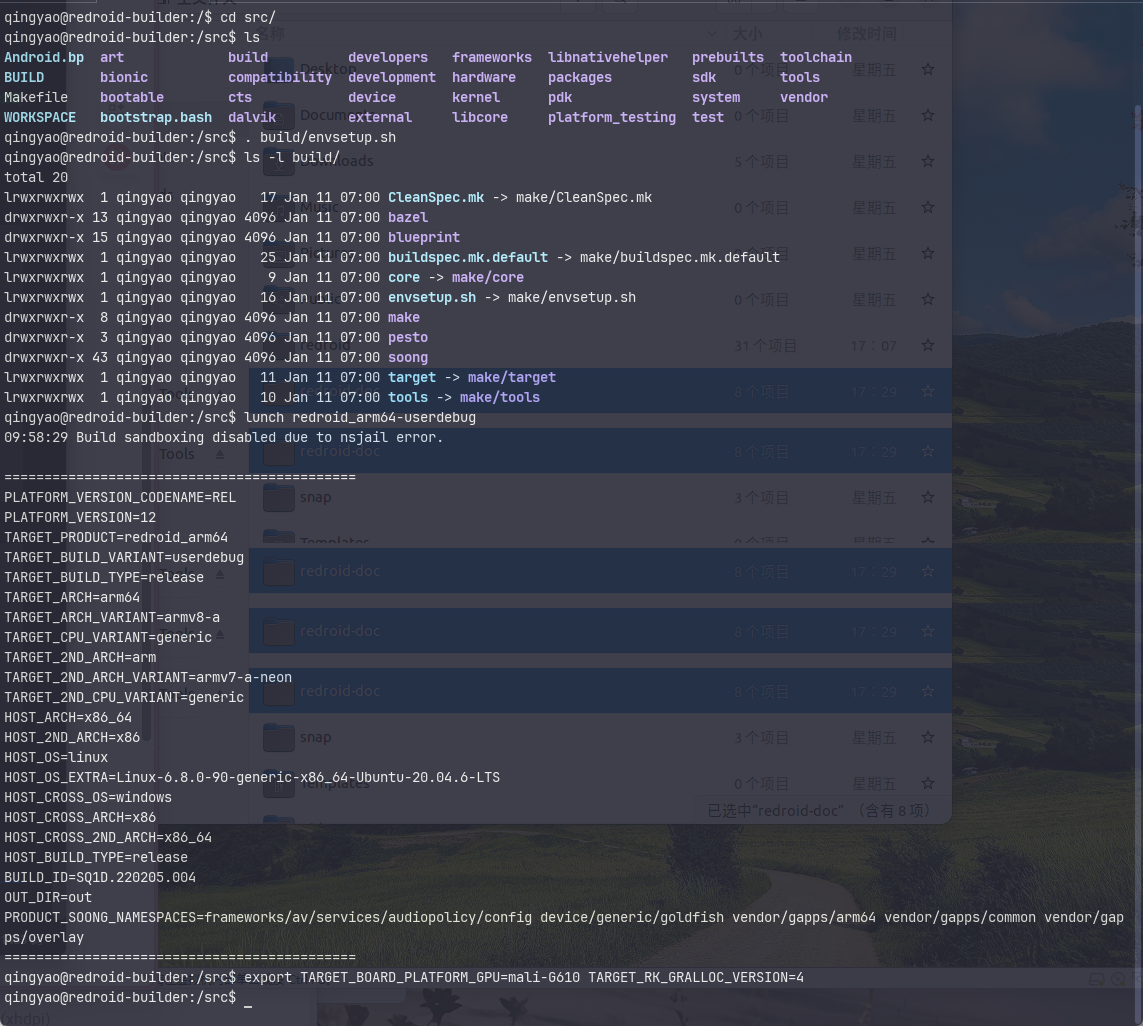Click the star on first snap row
The width and height of the screenshot is (1143, 1026).
(x=928, y=498)
